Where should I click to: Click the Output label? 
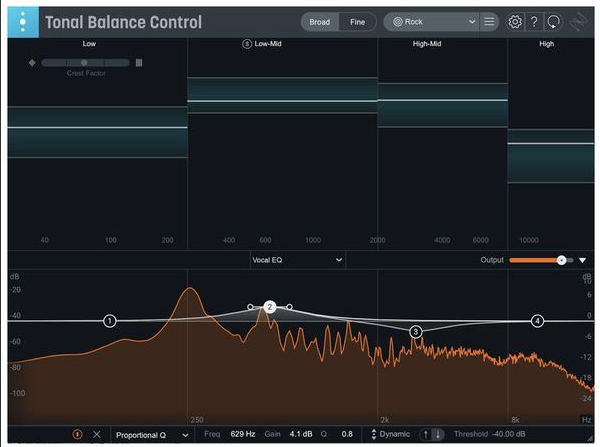pos(492,260)
